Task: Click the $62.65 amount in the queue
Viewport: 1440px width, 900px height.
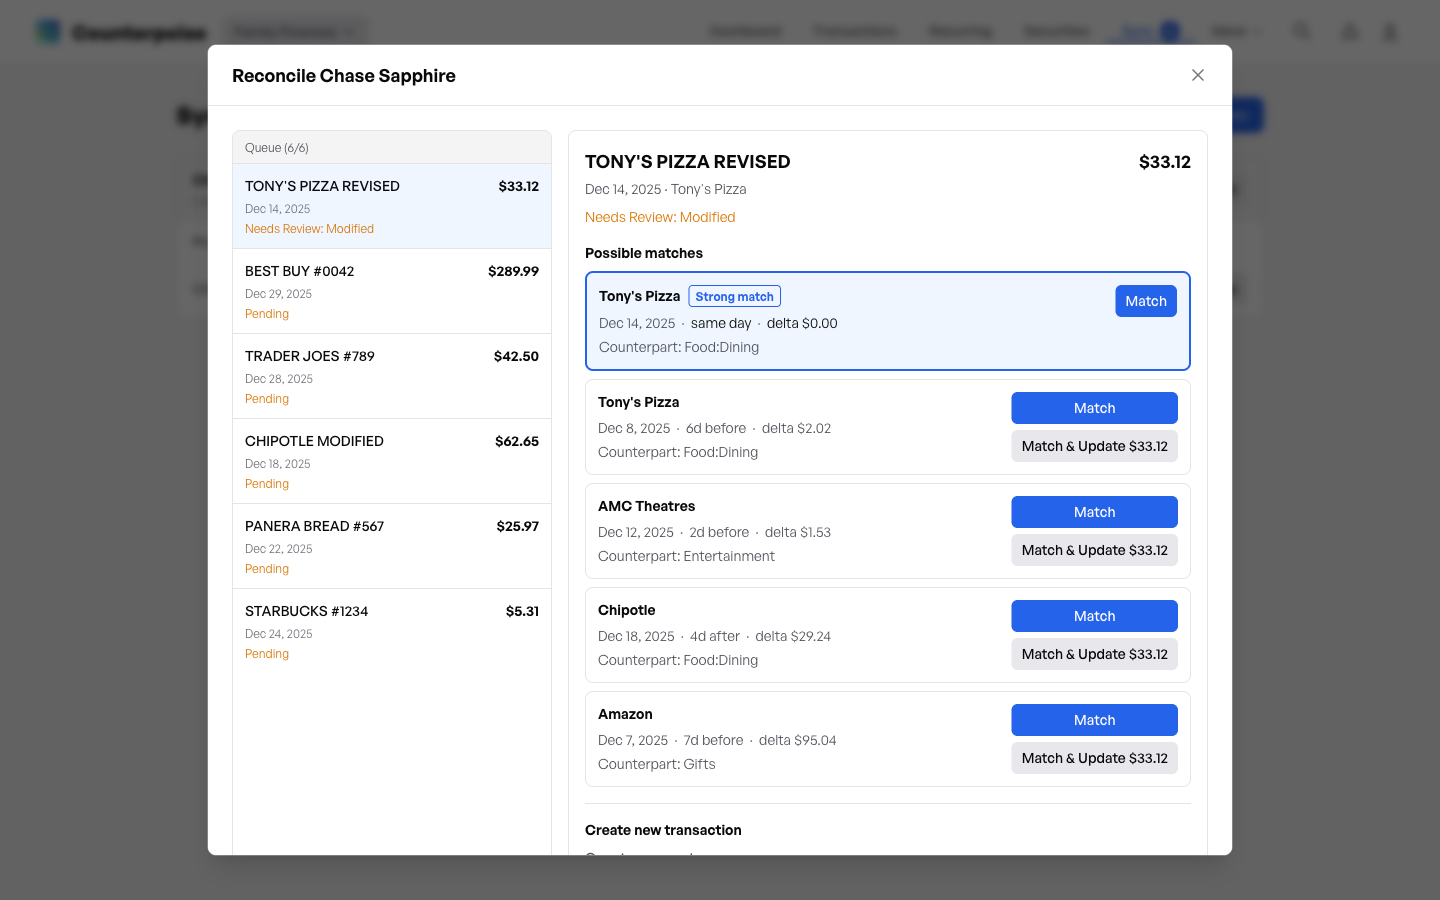Action: click(517, 441)
